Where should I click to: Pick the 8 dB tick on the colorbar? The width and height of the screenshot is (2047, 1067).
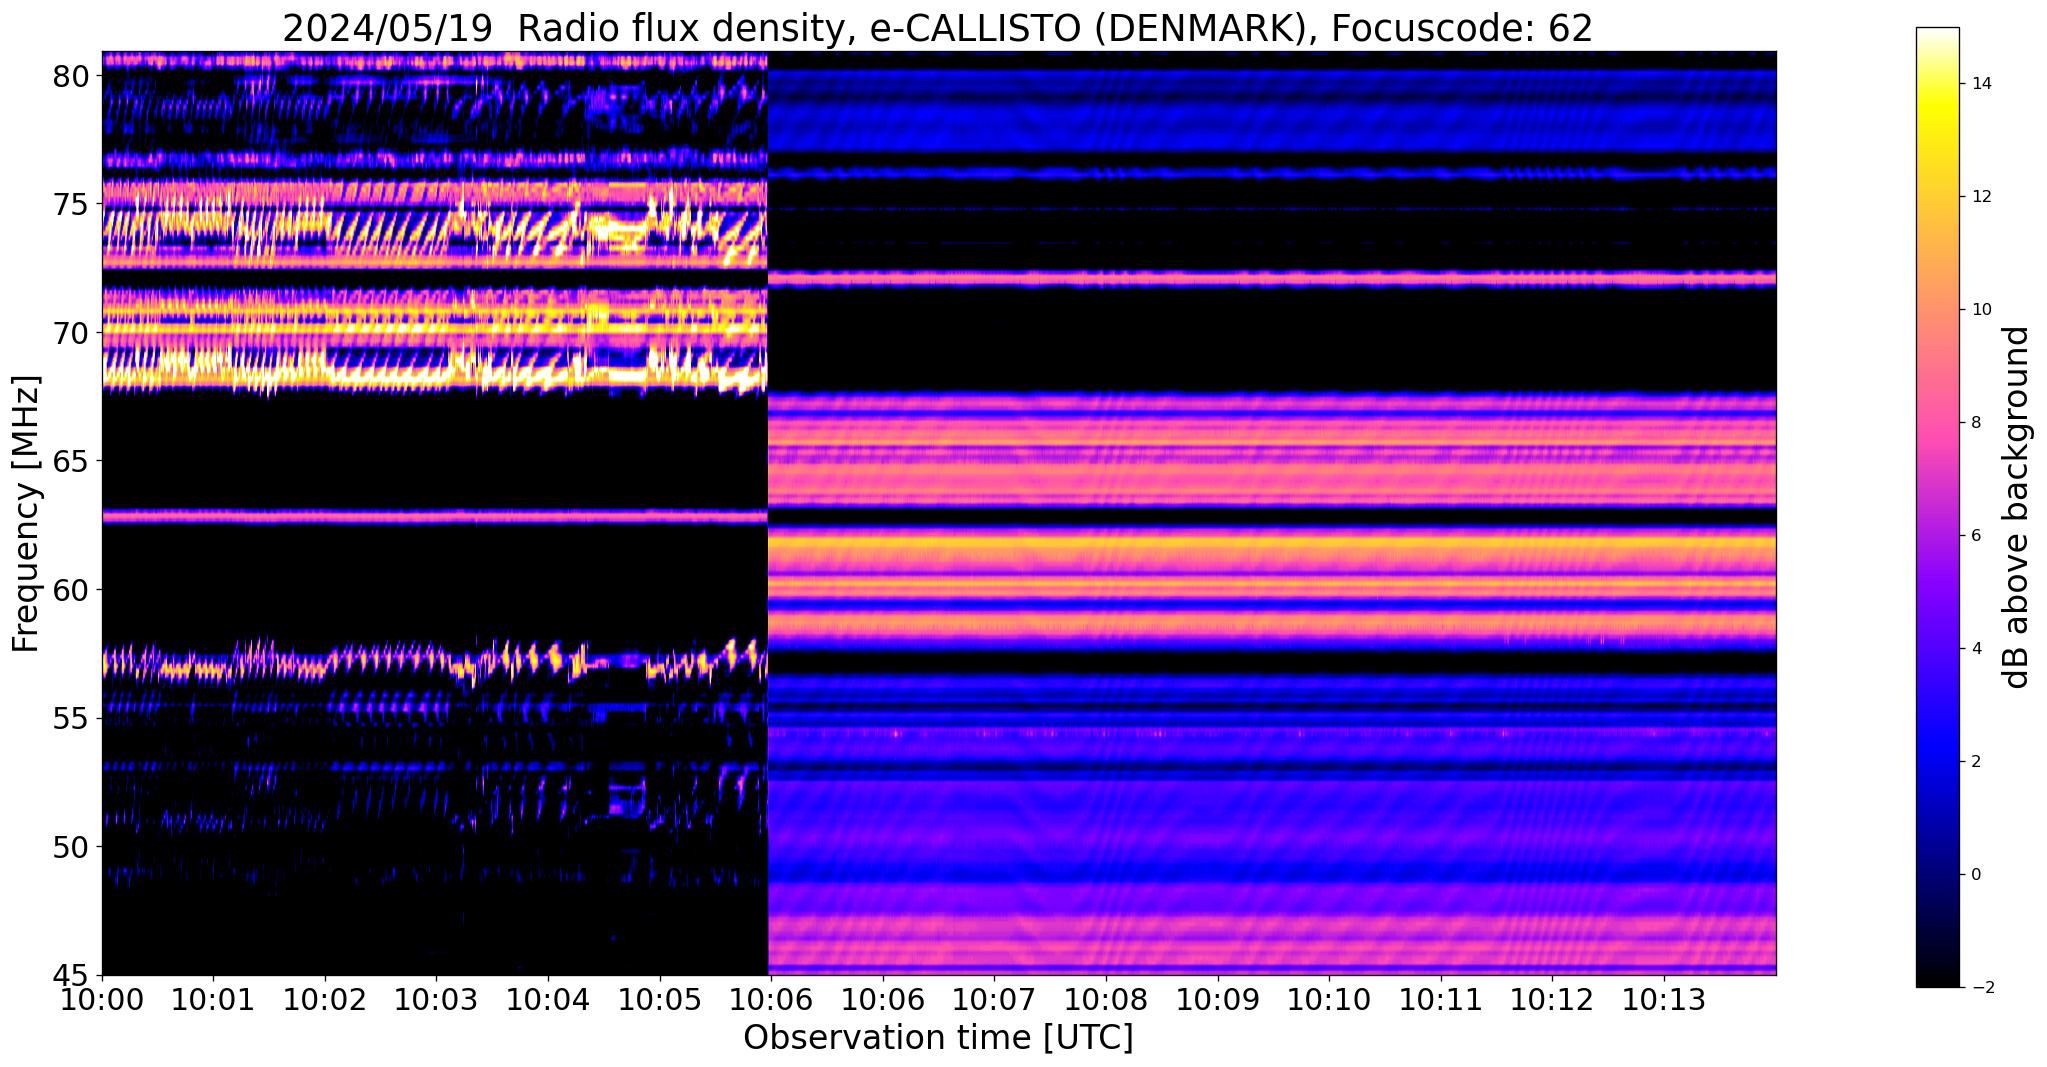[1975, 423]
